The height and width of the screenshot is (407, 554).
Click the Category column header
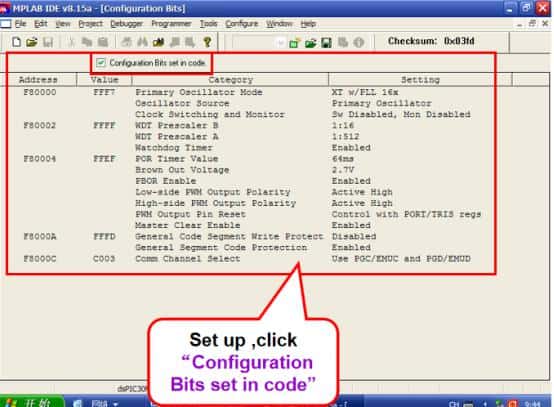click(x=230, y=79)
